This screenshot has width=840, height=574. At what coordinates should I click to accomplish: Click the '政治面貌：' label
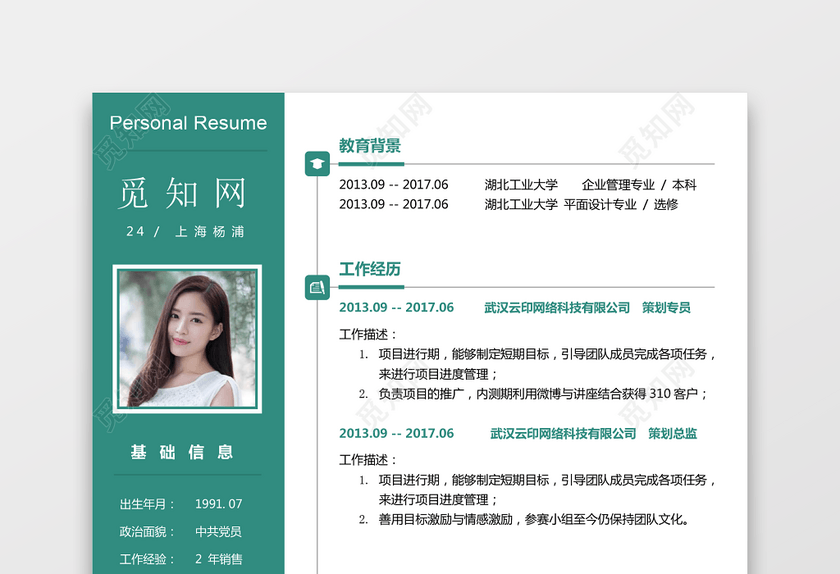(x=147, y=532)
